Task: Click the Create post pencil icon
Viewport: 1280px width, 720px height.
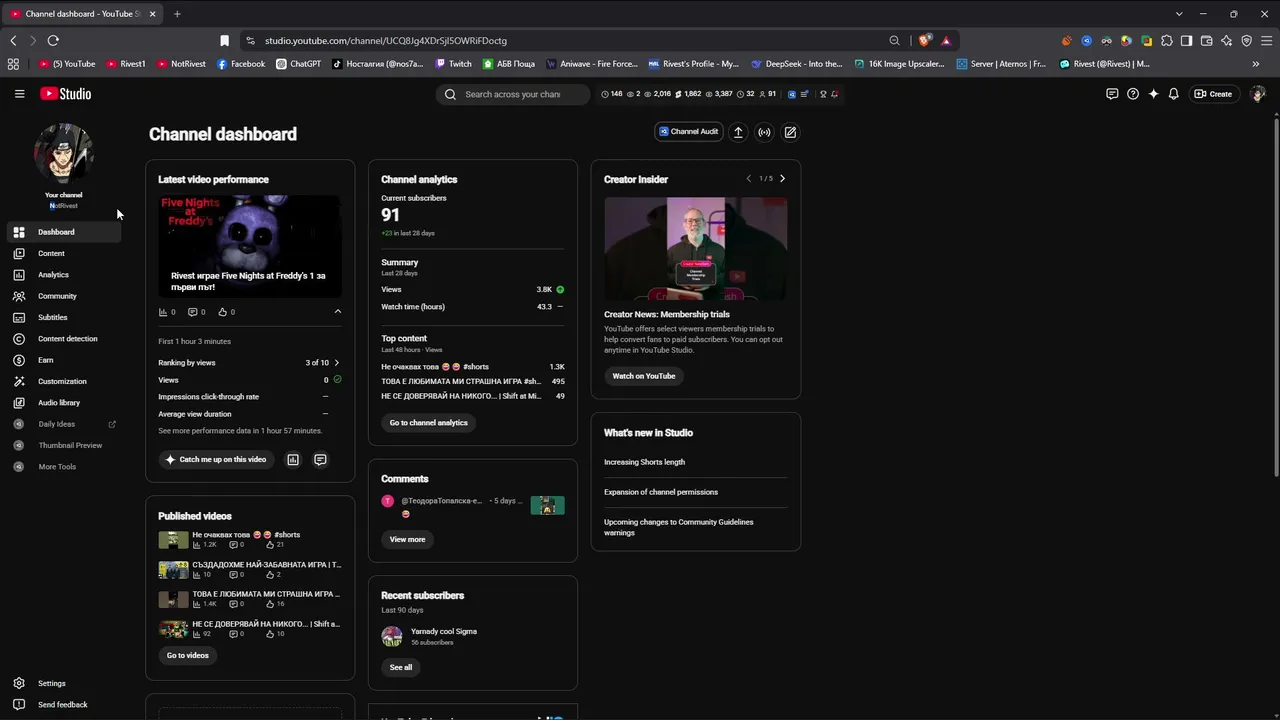Action: (x=790, y=132)
